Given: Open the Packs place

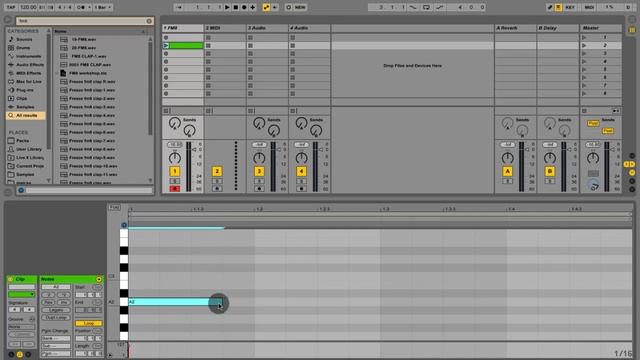Looking at the screenshot, I should coord(22,141).
